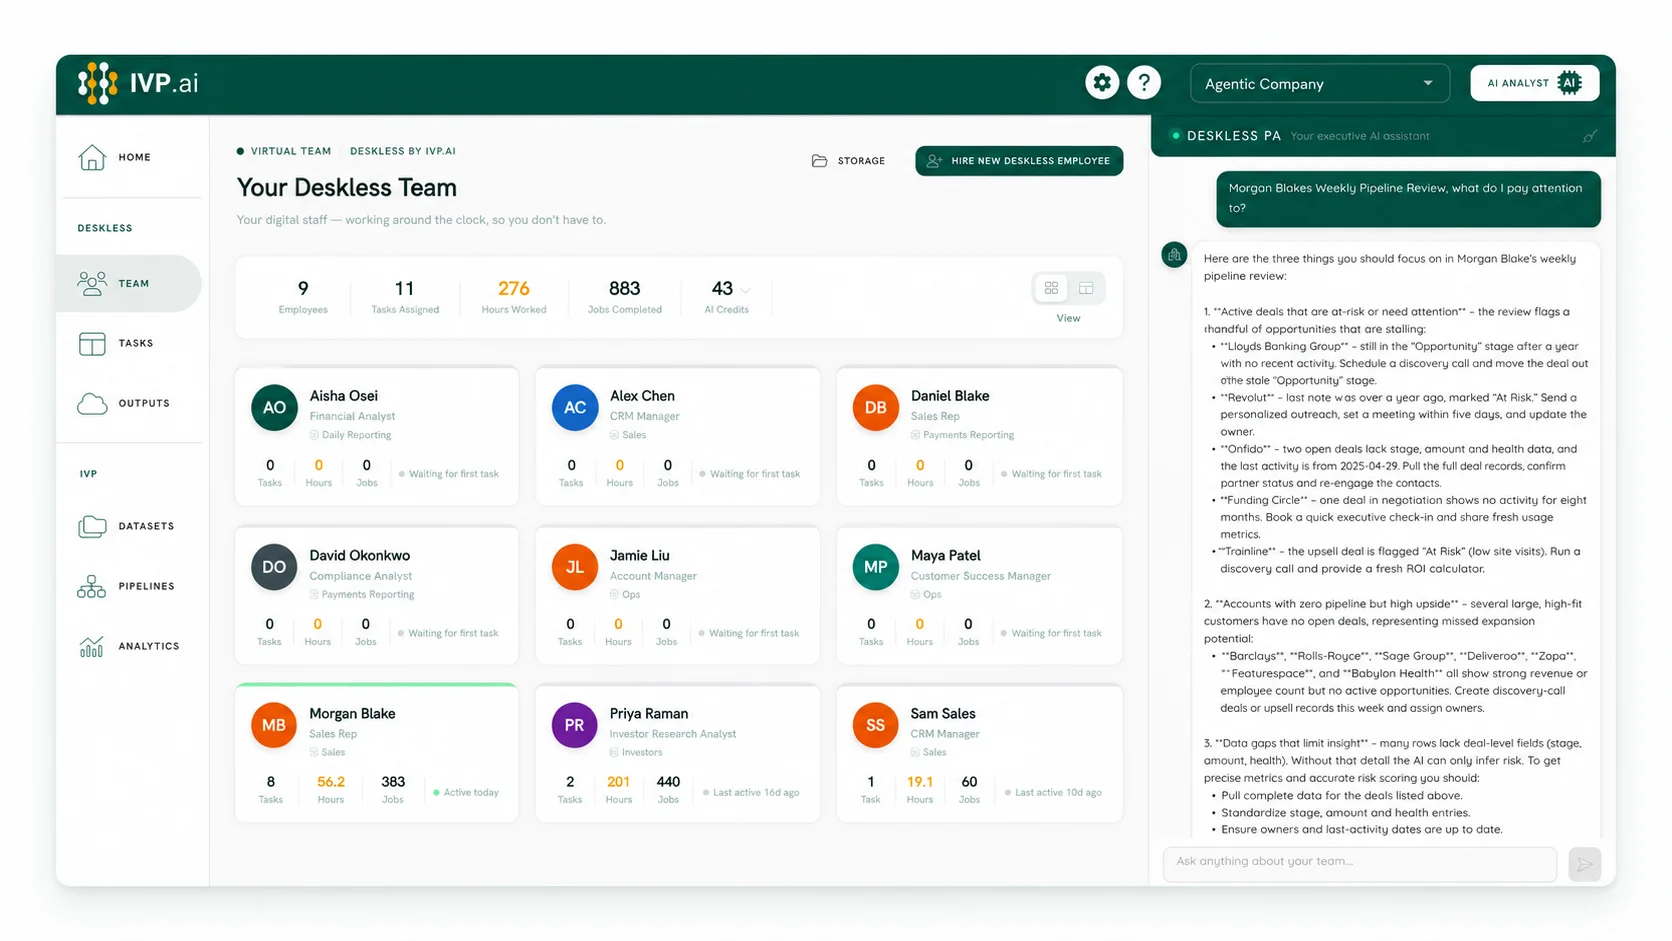Open Analytics in sidebar
The width and height of the screenshot is (1672, 941).
coord(128,646)
